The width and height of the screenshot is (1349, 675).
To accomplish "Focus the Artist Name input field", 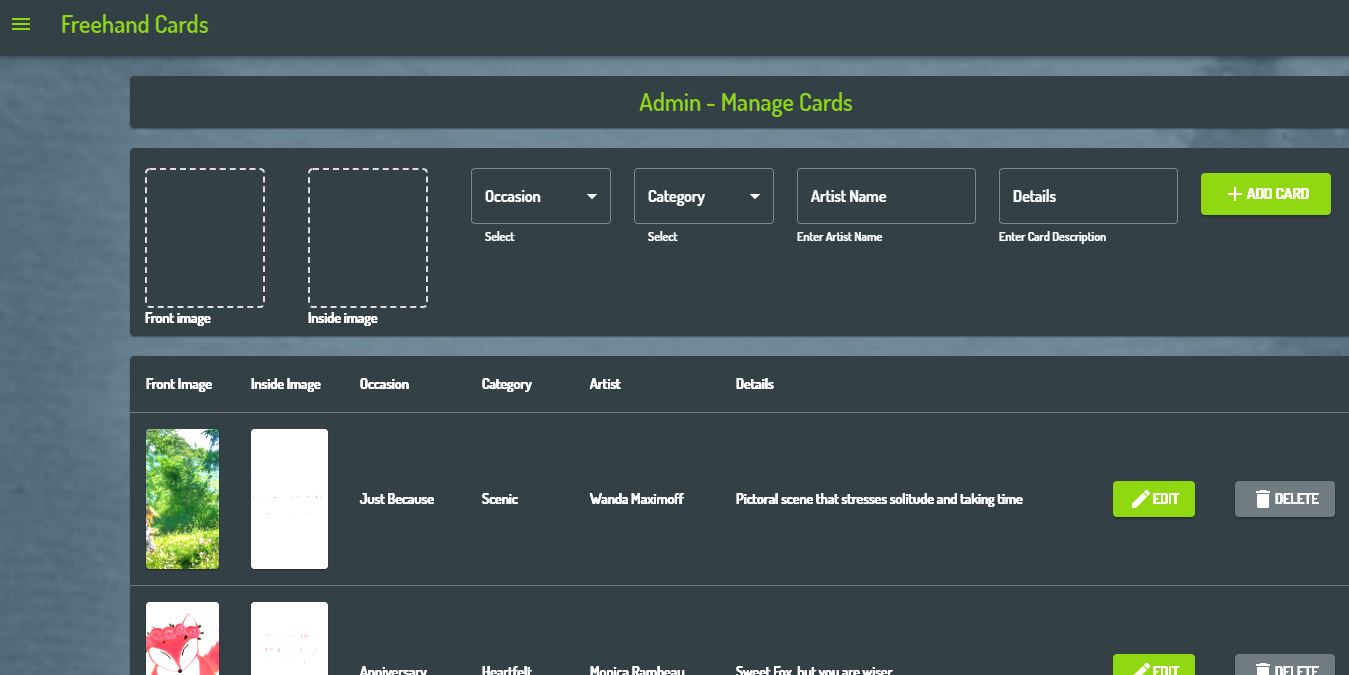I will [885, 196].
